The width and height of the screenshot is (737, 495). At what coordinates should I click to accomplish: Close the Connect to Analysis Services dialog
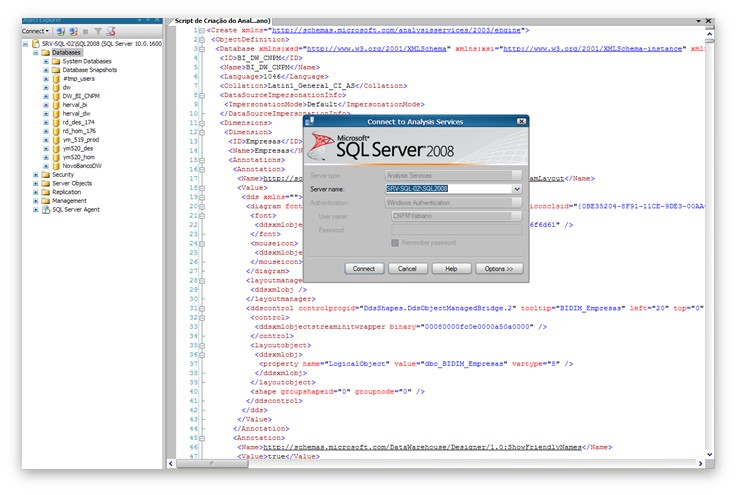coord(521,121)
